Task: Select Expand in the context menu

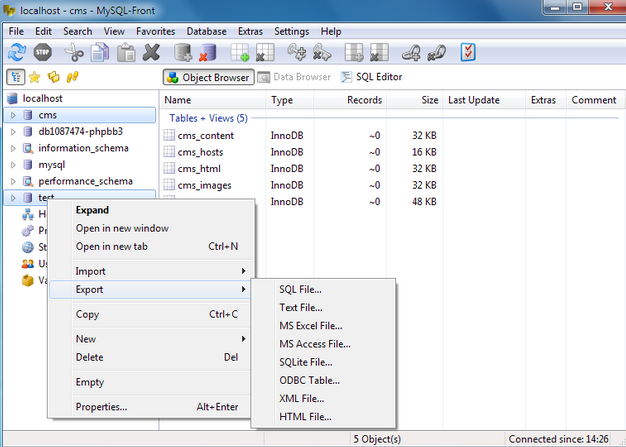Action: coord(149,210)
